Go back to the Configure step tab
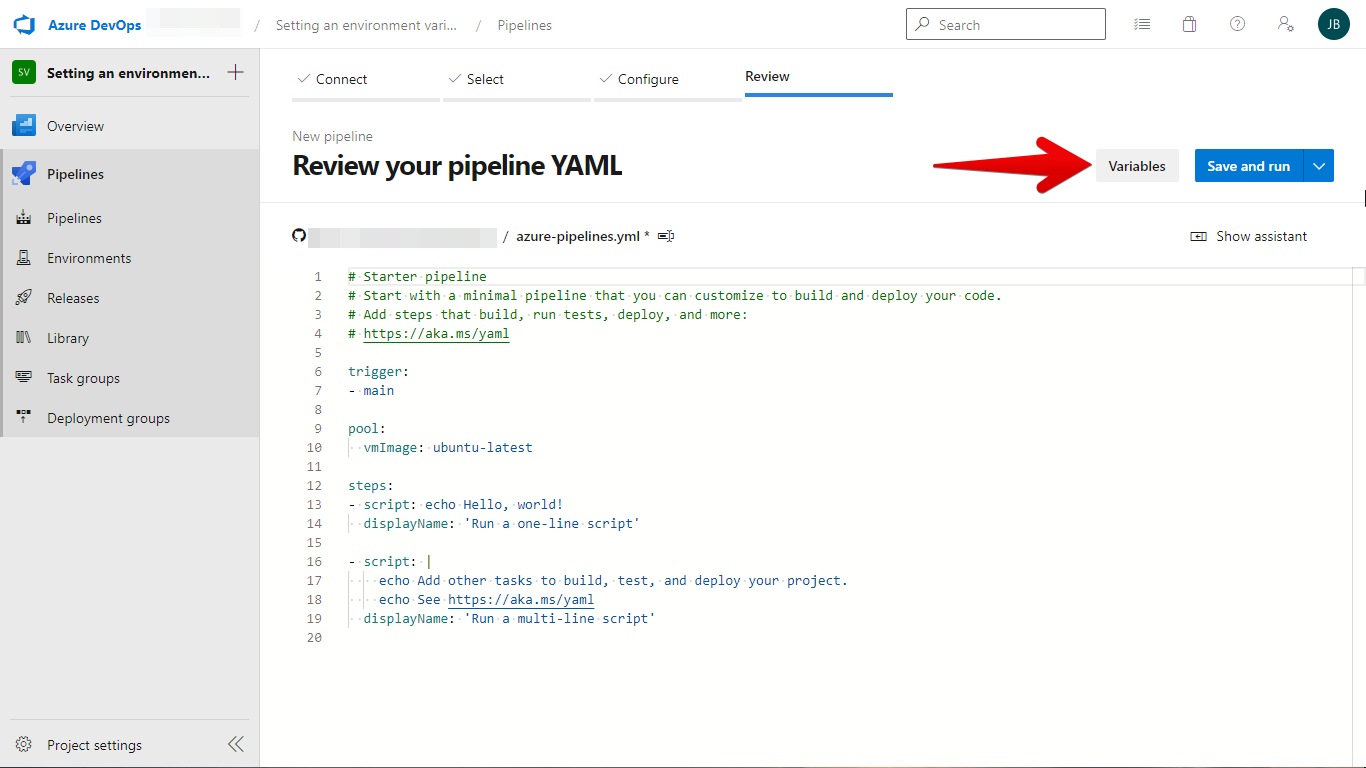The image size is (1366, 768). (x=648, y=79)
